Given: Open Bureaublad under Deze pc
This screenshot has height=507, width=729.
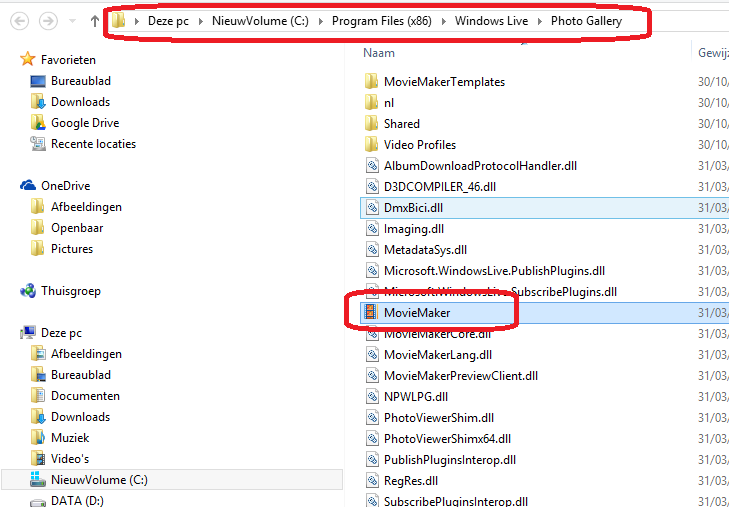Looking at the screenshot, I should pos(81,375).
